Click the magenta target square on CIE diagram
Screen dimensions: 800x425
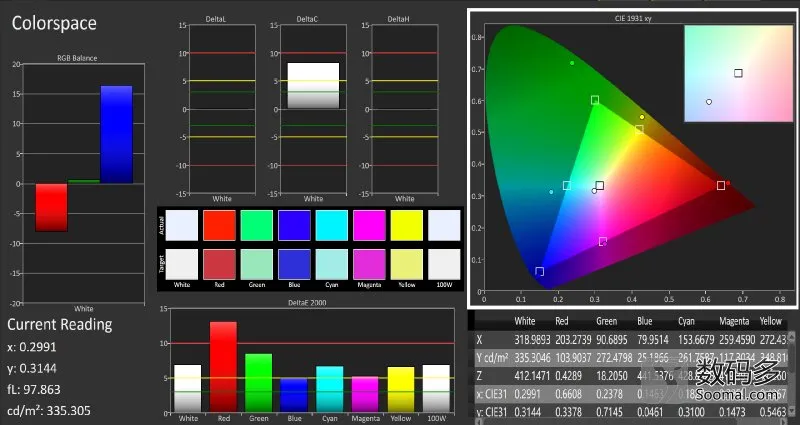click(603, 241)
